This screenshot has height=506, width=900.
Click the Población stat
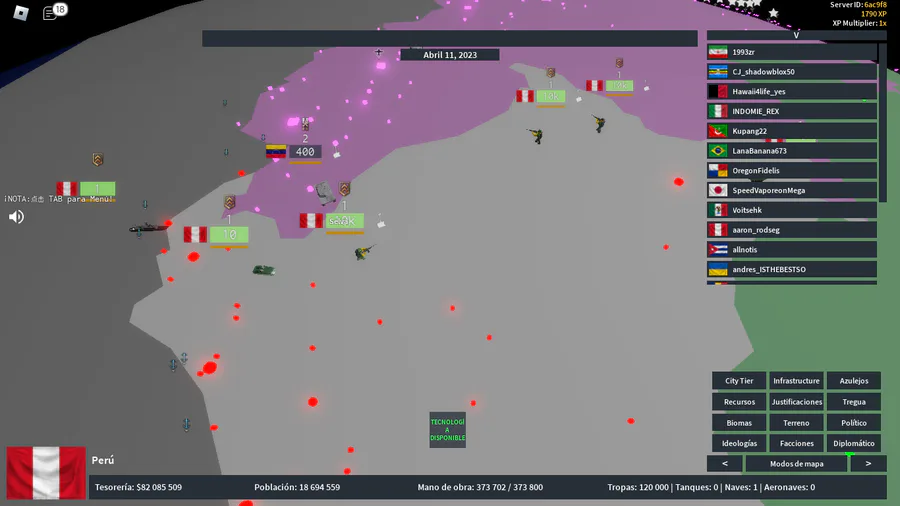(x=297, y=487)
